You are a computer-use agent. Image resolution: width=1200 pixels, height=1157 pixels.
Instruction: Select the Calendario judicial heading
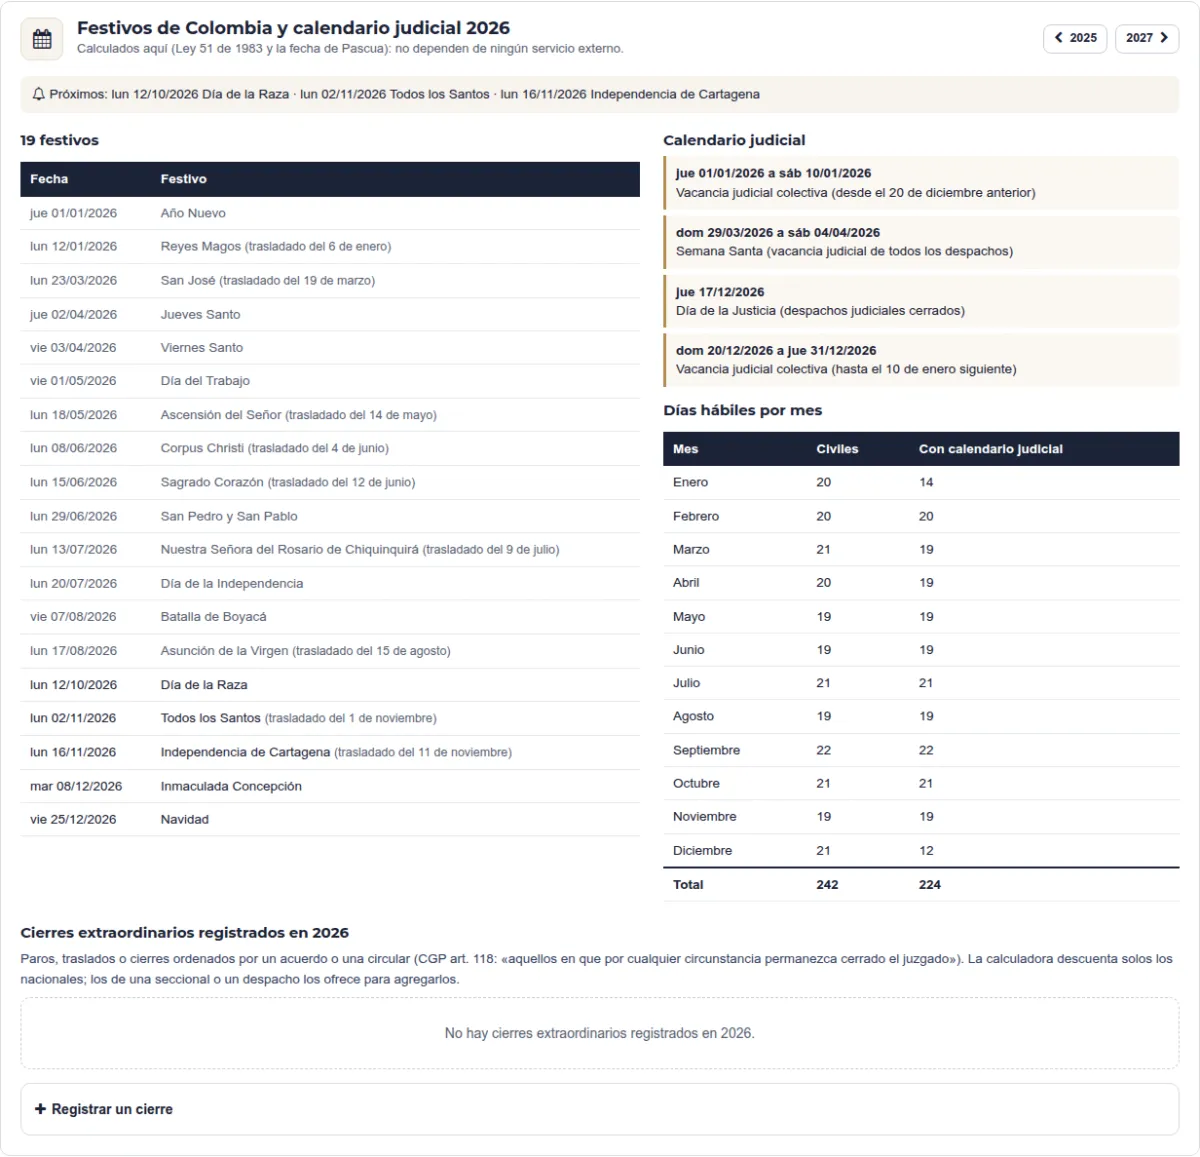(734, 140)
